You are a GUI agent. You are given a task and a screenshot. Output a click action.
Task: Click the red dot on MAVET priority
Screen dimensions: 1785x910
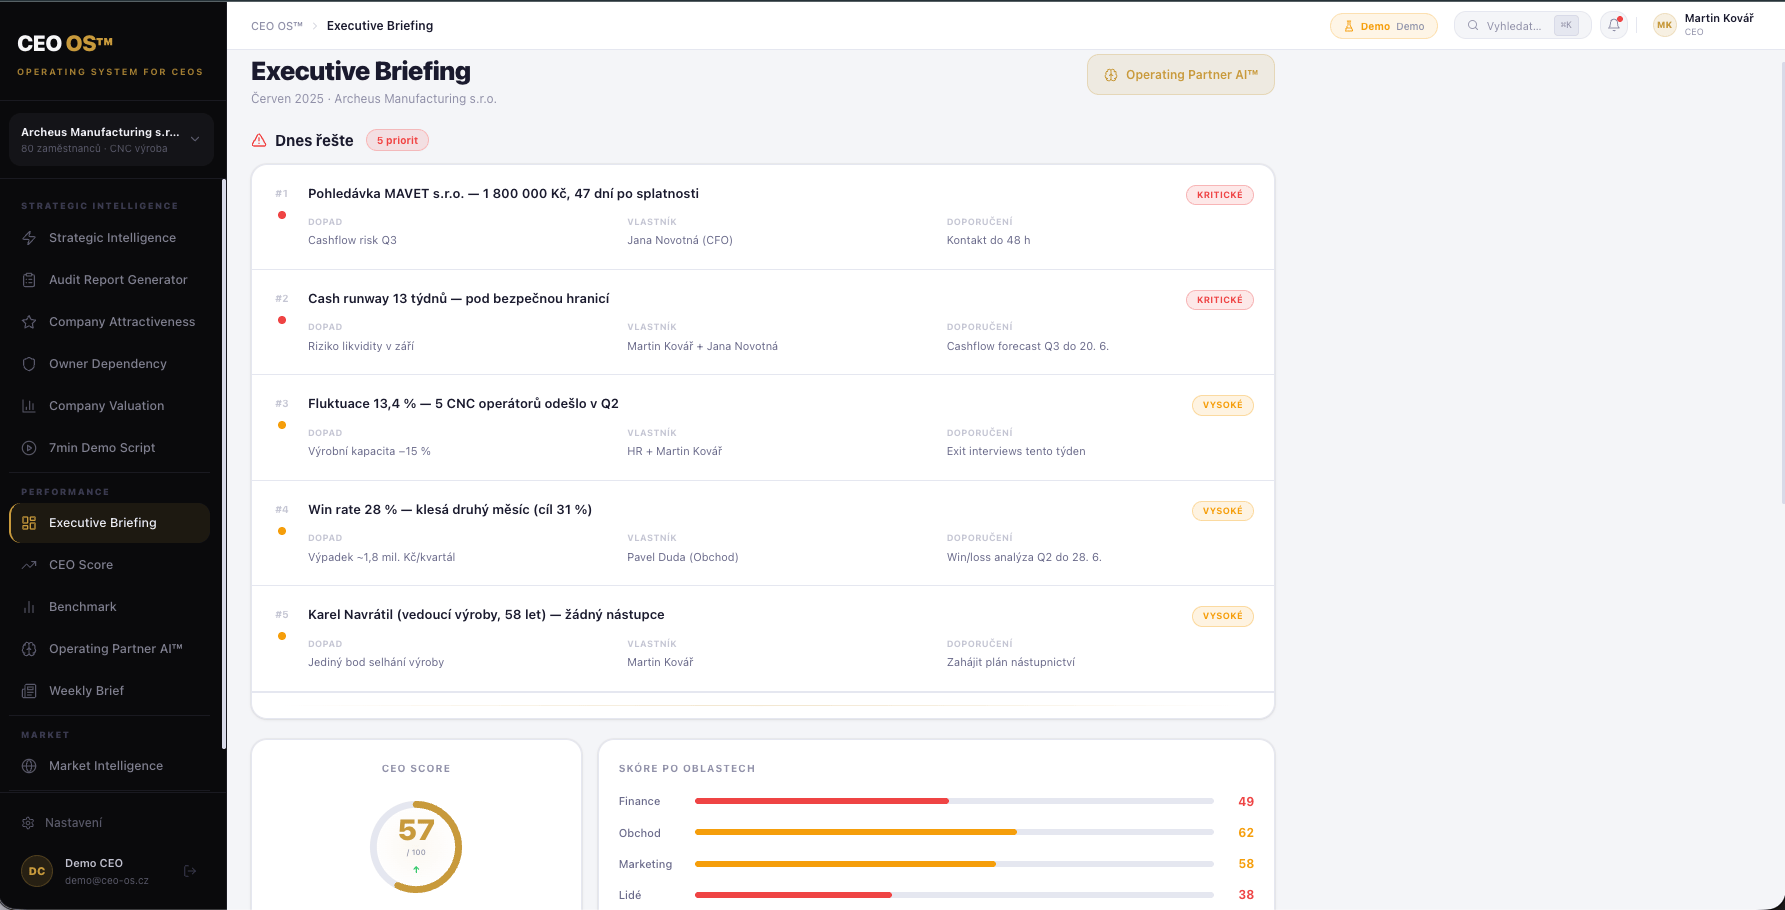coord(282,215)
